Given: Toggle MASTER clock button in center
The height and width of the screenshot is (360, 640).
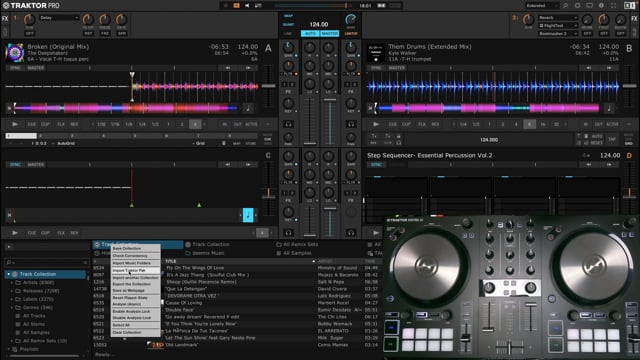Looking at the screenshot, I should tap(329, 33).
